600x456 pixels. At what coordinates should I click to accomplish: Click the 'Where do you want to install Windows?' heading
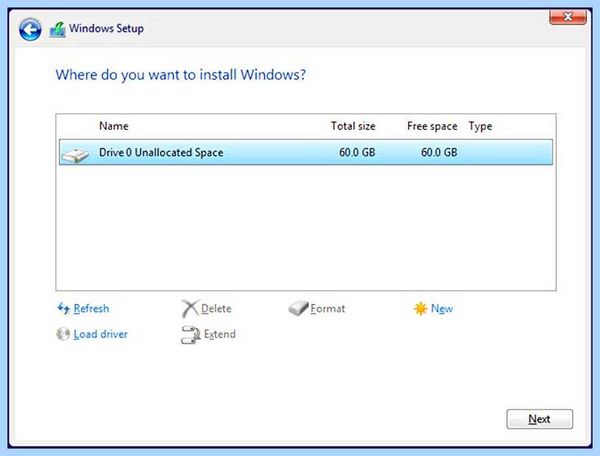[181, 75]
